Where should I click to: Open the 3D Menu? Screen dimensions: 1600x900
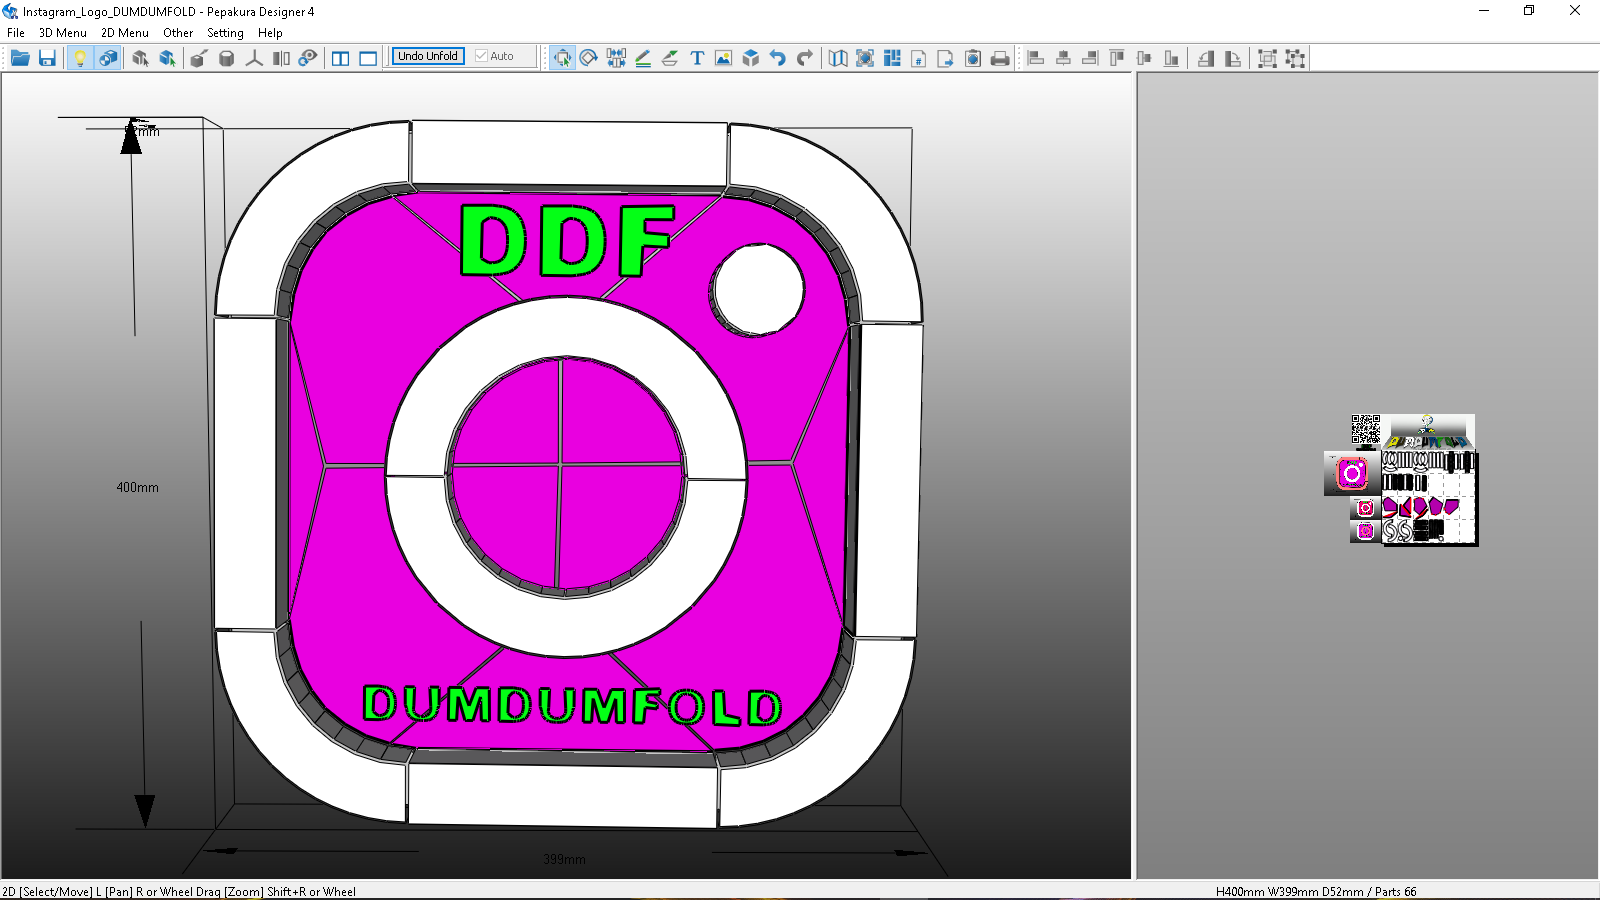point(61,32)
